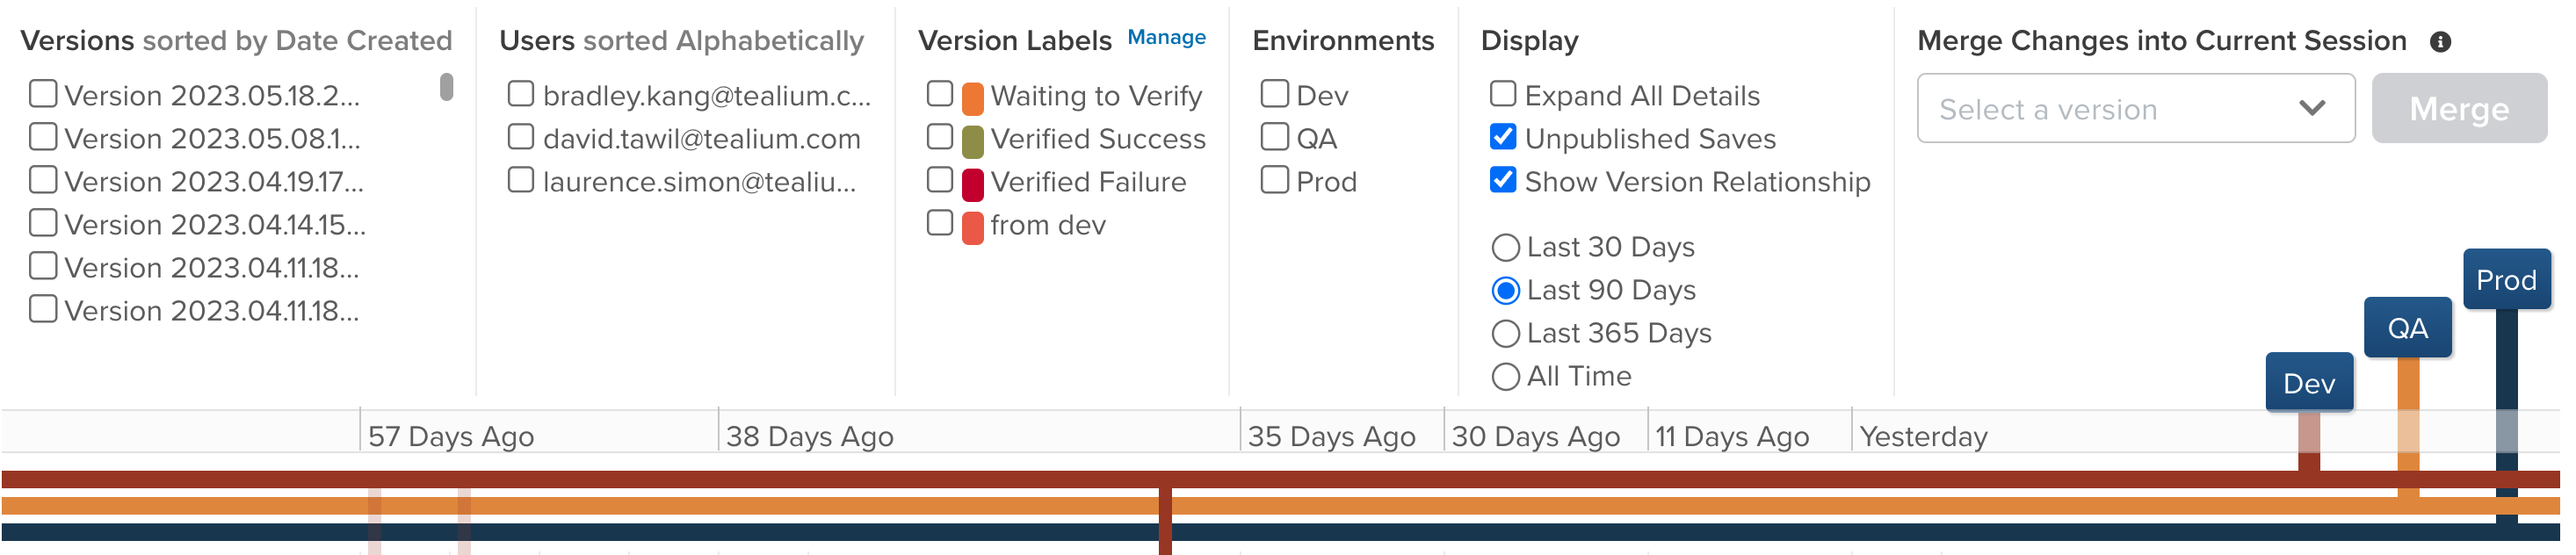Screen dimensions: 2576x555
Task: Enable the Expand All Details checkbox
Action: coord(1503,94)
